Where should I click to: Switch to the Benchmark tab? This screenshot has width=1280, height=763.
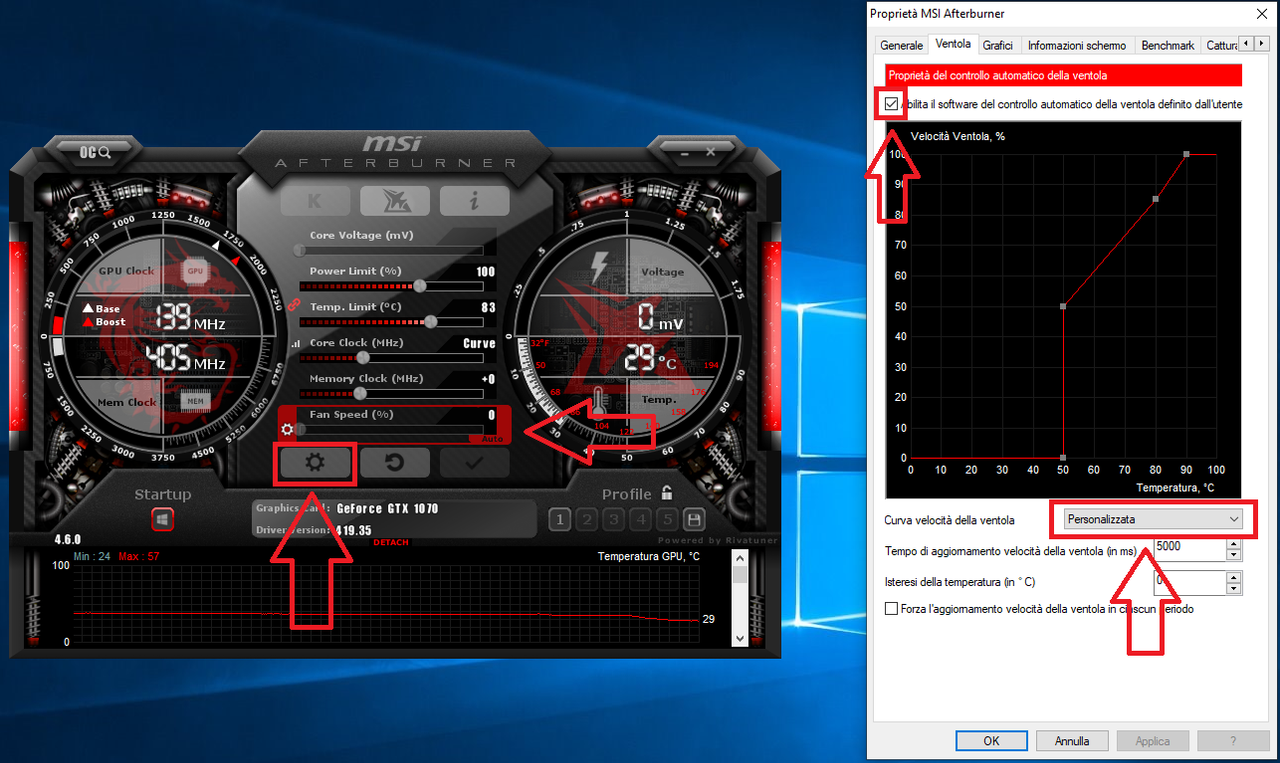[x=1168, y=45]
